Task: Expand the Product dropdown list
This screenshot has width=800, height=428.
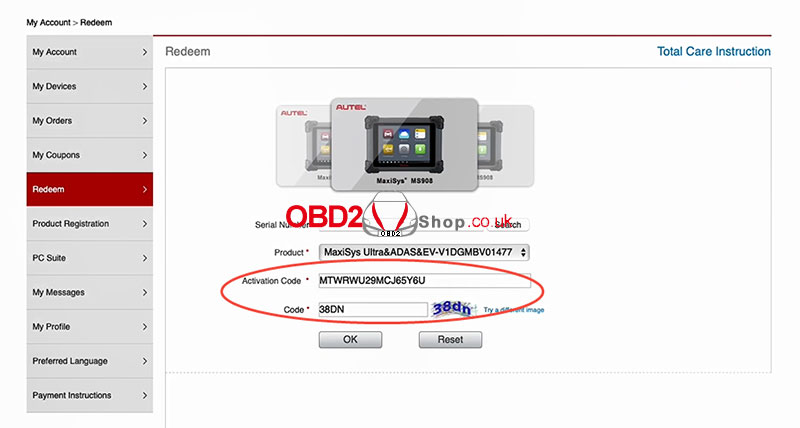Action: (424, 252)
